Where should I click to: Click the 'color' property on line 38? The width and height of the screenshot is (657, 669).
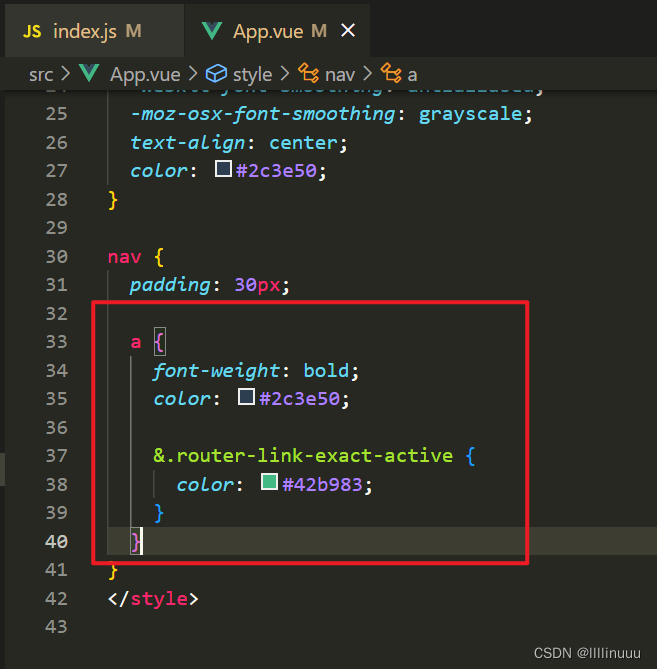[205, 485]
